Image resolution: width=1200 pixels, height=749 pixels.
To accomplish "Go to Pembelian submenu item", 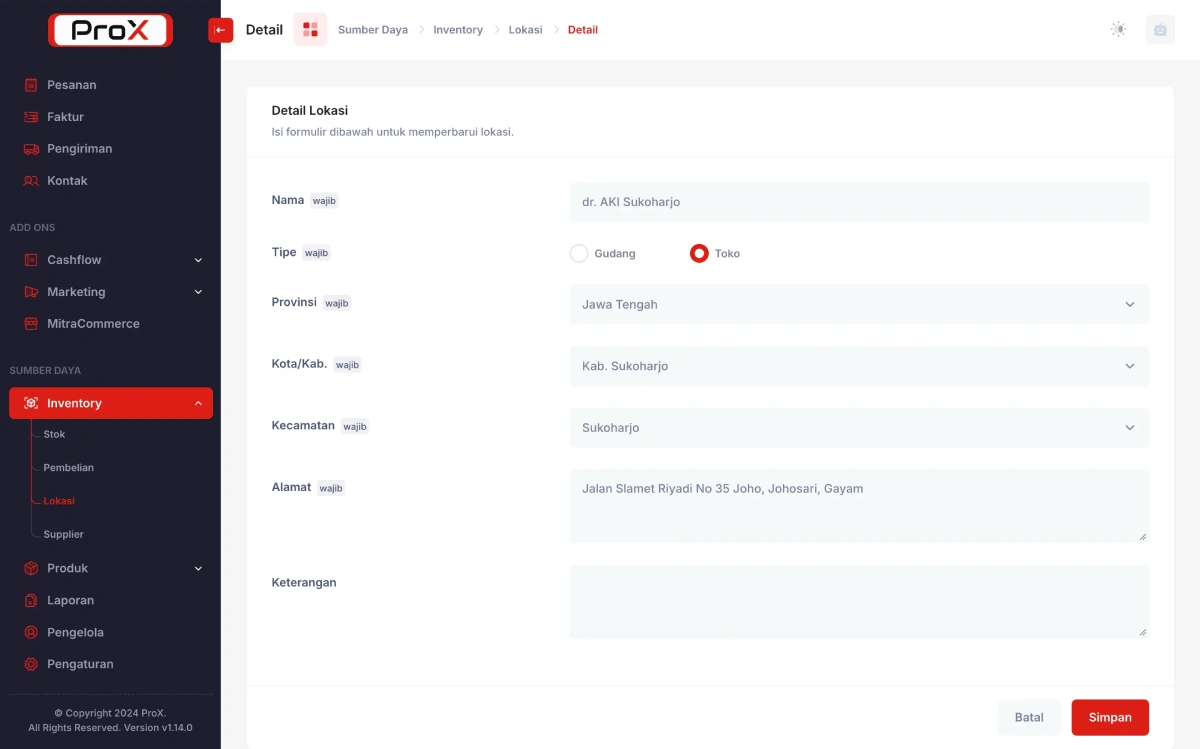I will pyautogui.click(x=68, y=467).
